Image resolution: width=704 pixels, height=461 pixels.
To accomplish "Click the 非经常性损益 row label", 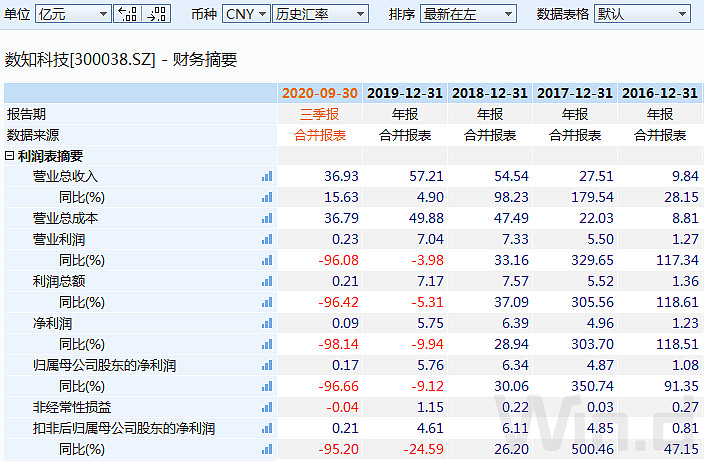I will [72, 407].
